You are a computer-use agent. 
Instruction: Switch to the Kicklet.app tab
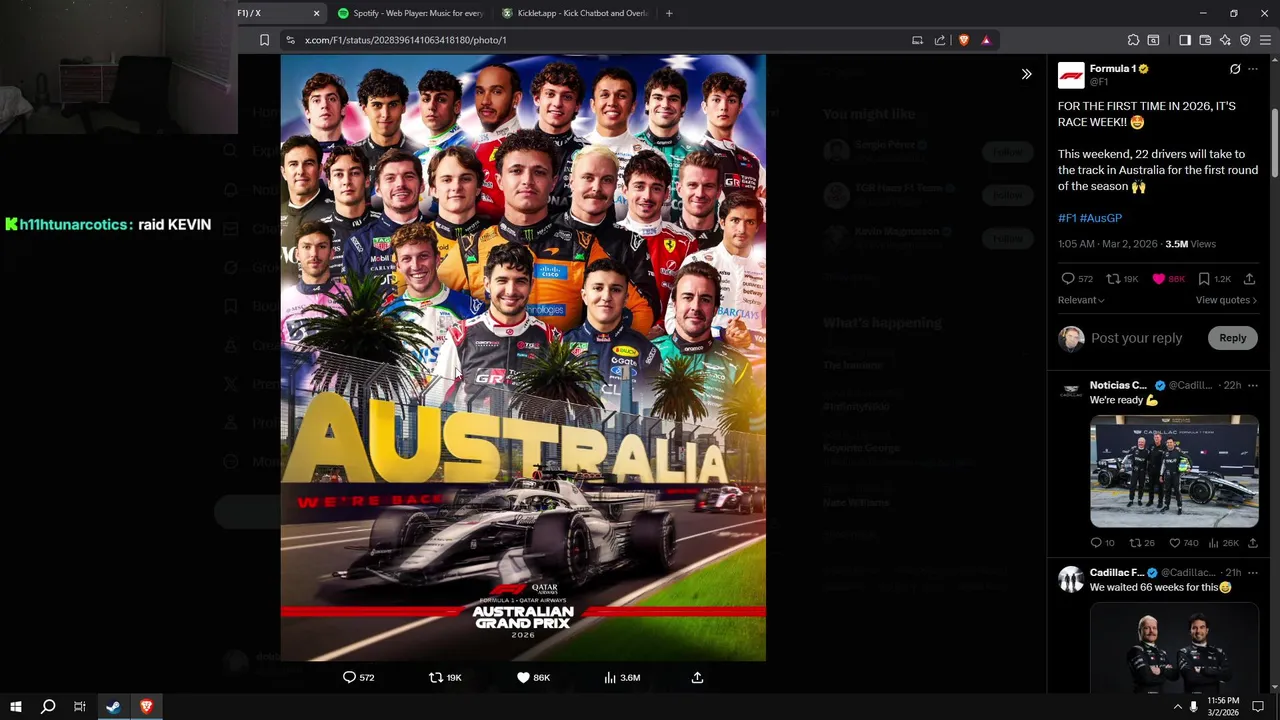575,13
